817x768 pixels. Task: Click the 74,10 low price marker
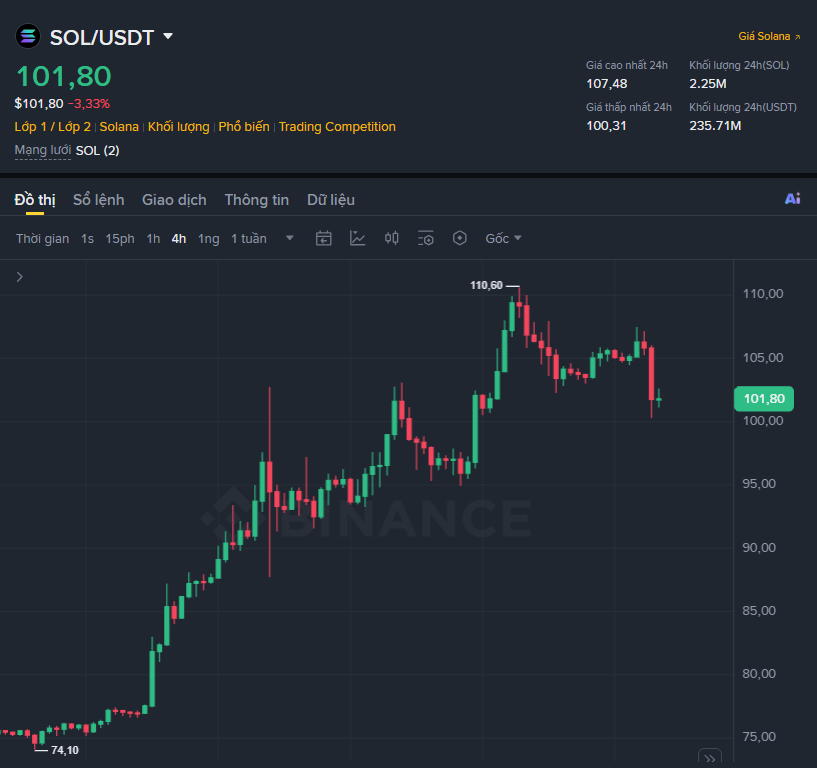65,750
